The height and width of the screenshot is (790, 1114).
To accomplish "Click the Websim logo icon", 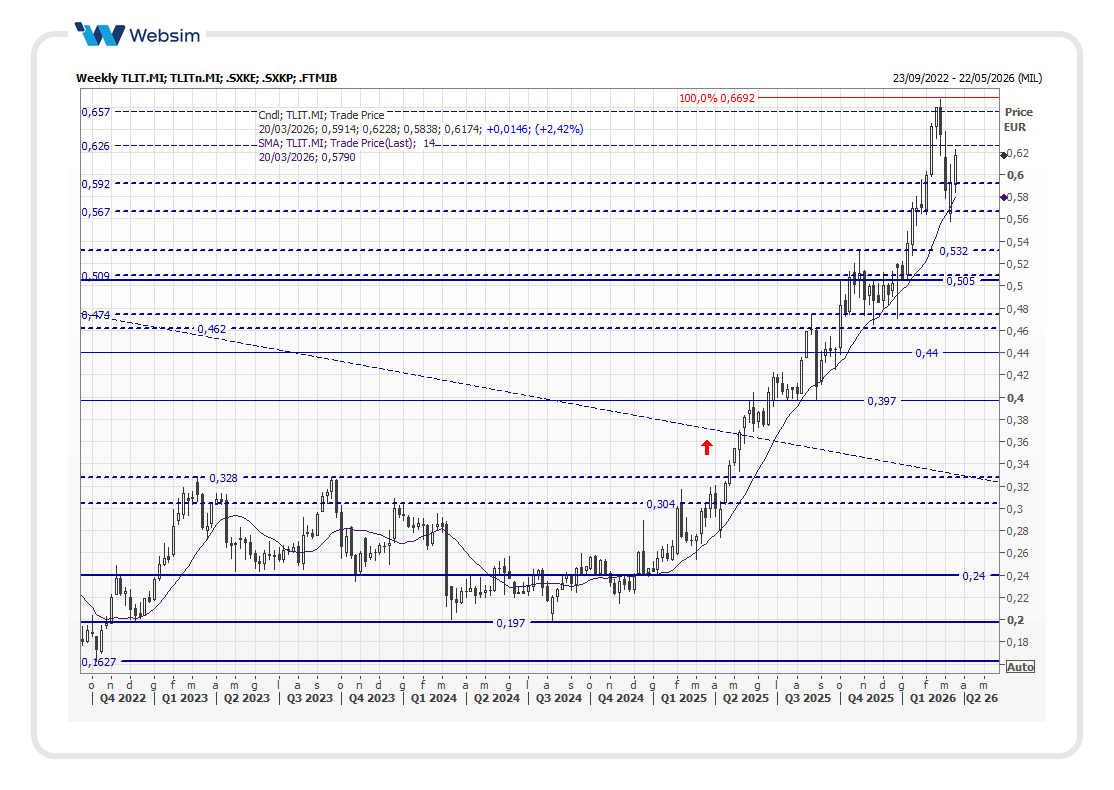I will (x=101, y=35).
